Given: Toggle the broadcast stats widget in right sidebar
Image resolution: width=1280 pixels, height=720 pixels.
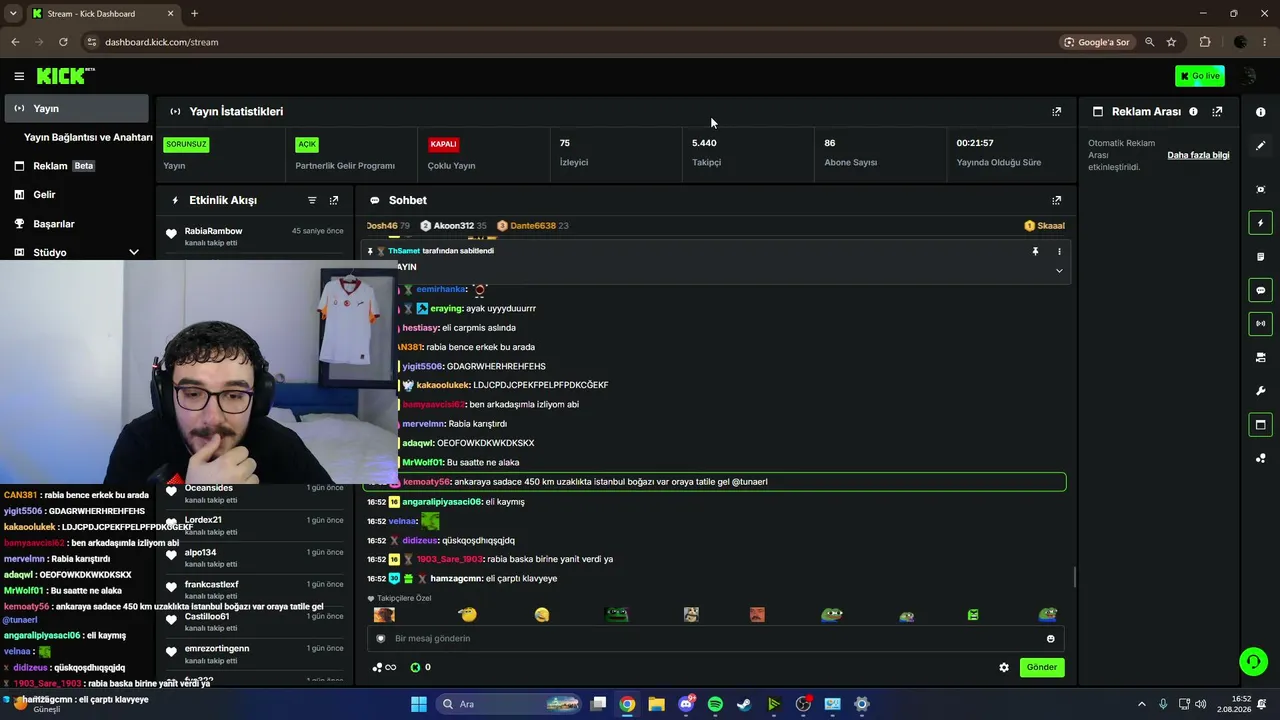Looking at the screenshot, I should coord(1260,324).
